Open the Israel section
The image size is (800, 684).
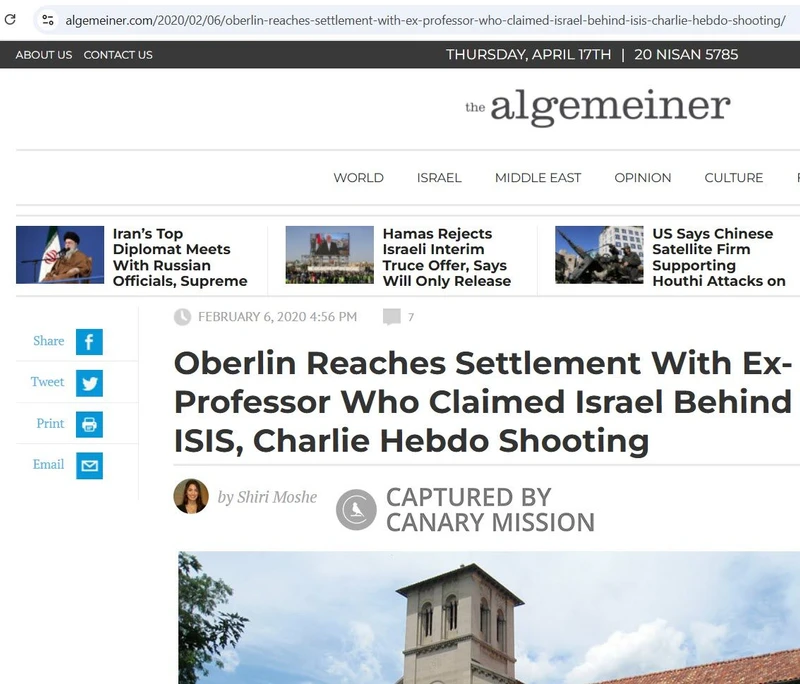pos(439,178)
